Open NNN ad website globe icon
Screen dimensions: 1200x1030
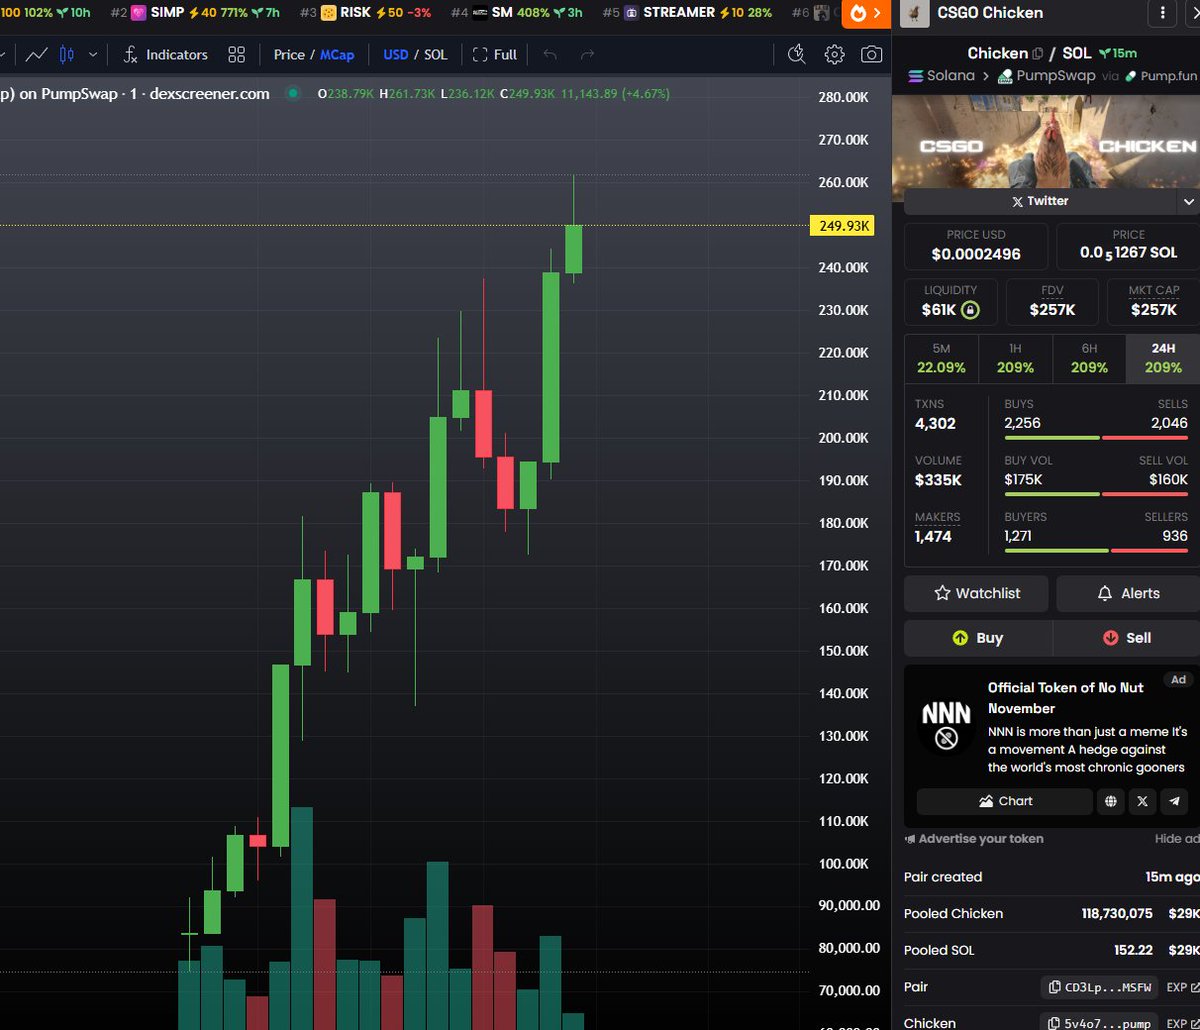coord(1110,801)
